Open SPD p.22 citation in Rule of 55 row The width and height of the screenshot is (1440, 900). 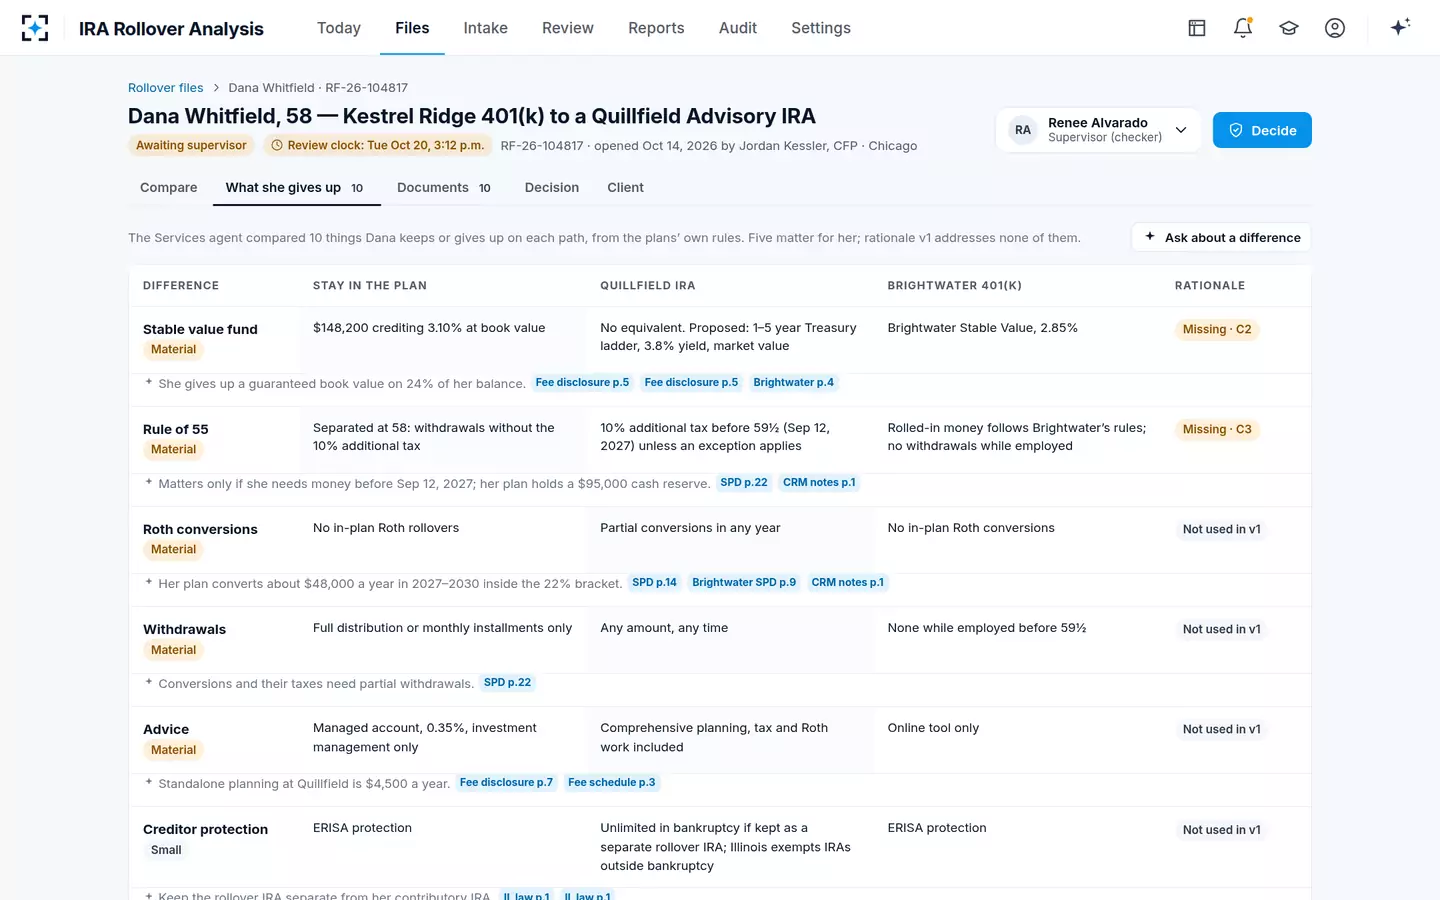click(744, 483)
